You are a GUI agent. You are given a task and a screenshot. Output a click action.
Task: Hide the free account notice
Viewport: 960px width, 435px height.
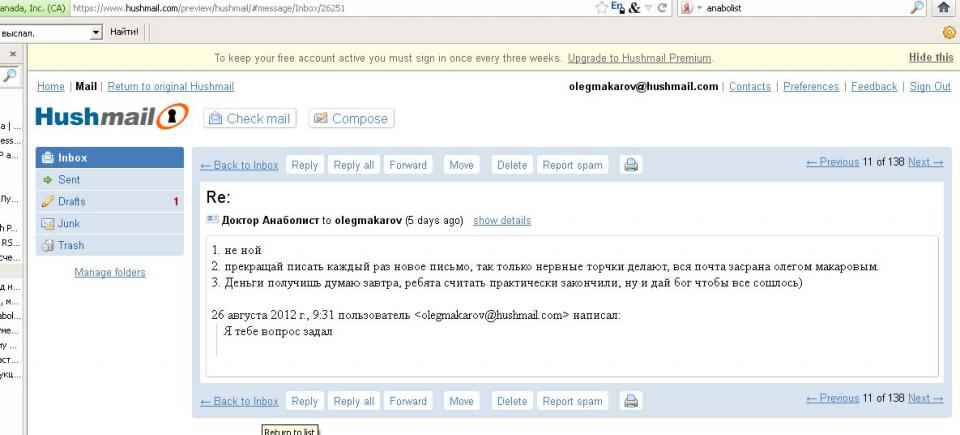[930, 57]
